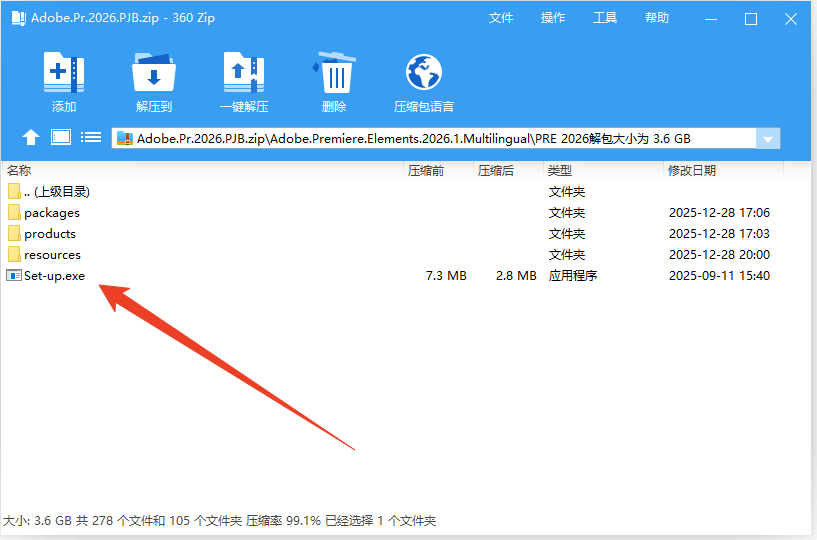The height and width of the screenshot is (540, 817).
Task: Switch to the large icon view button
Action: point(61,138)
